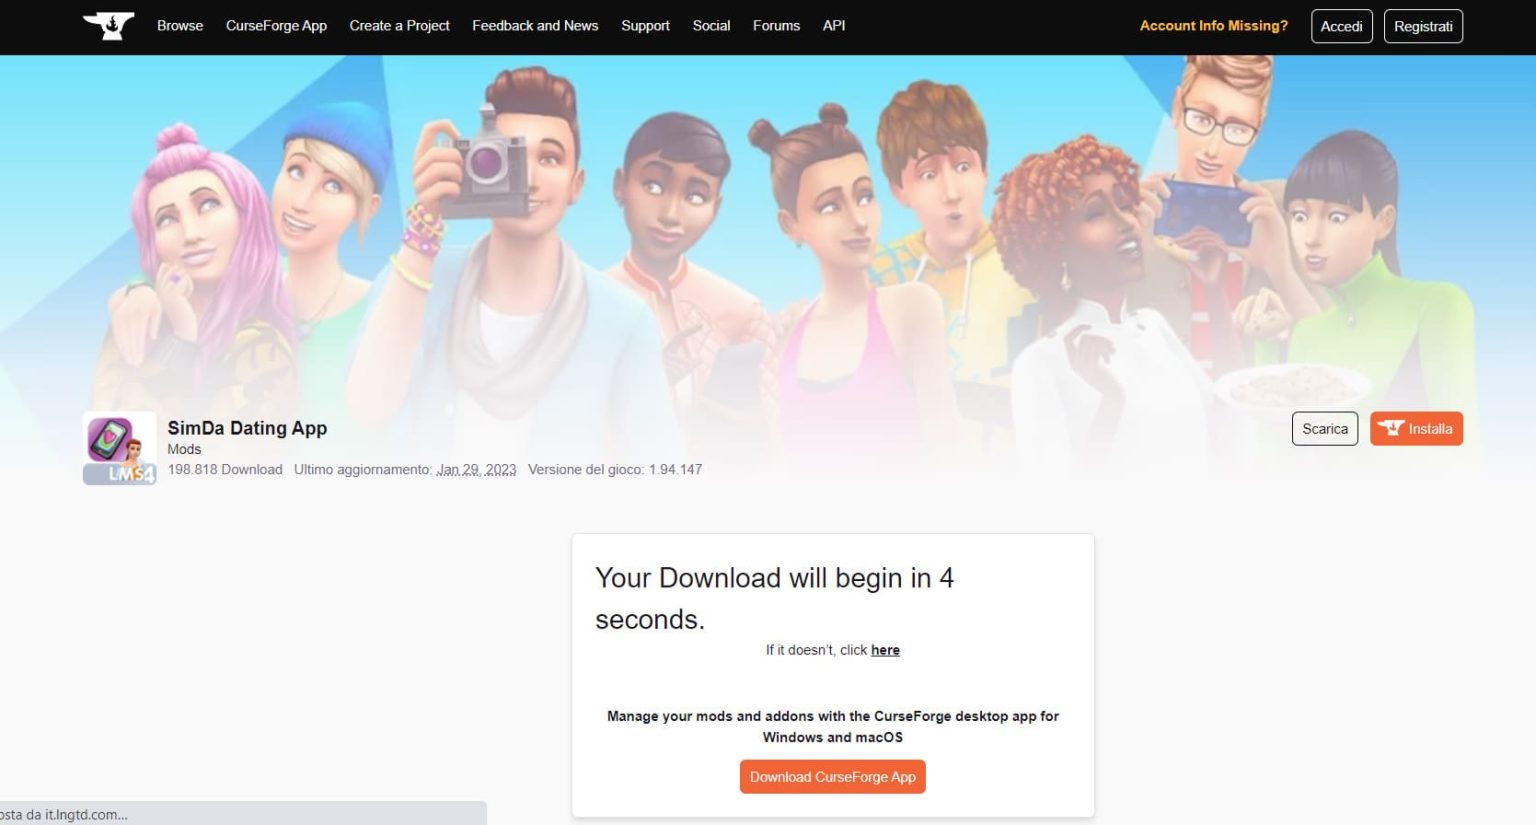Click the anvil icon on the Installa button
1536x825 pixels.
[1392, 428]
